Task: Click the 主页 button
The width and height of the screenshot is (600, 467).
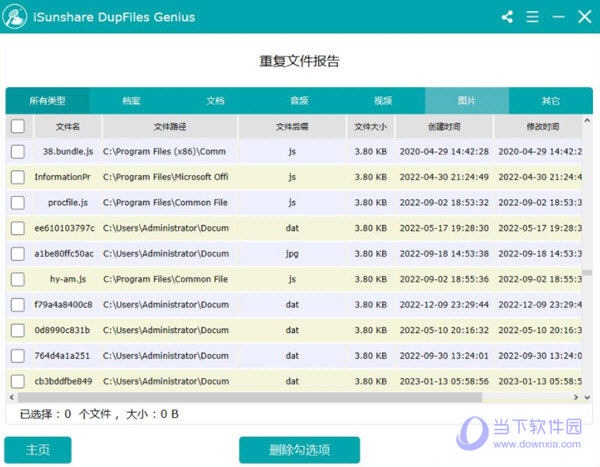Action: (x=38, y=450)
